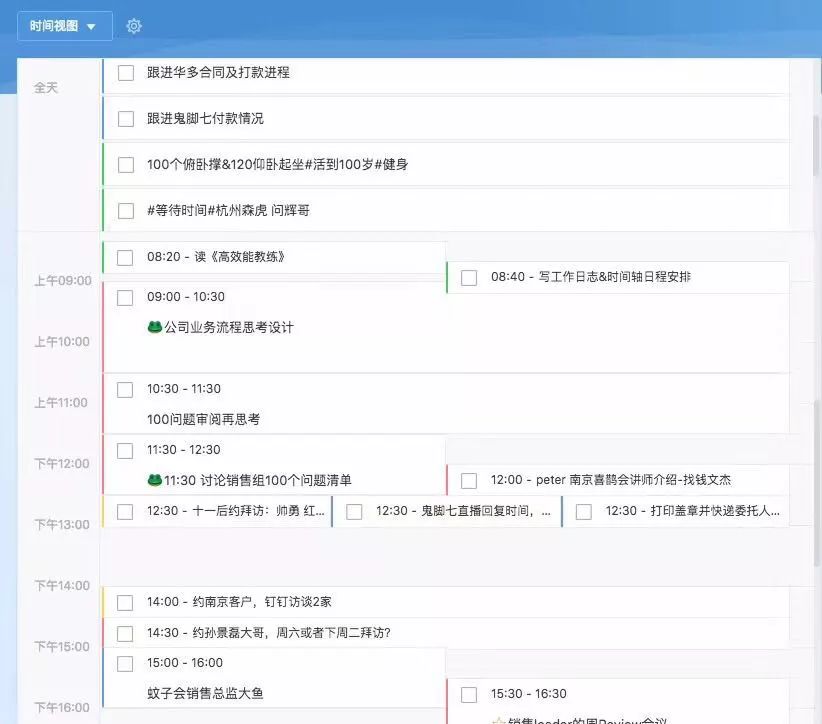
Task: Check off 读《高效能教练》 at 08:20
Action: coord(125,257)
